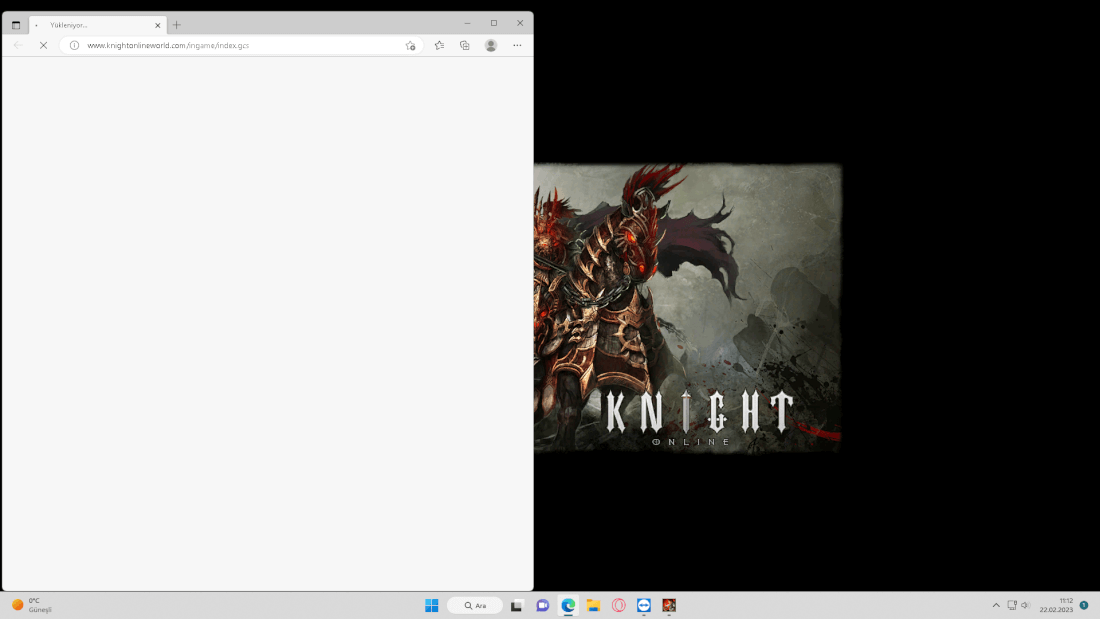Open the tab actions menu icon
1100x619 pixels.
point(16,24)
